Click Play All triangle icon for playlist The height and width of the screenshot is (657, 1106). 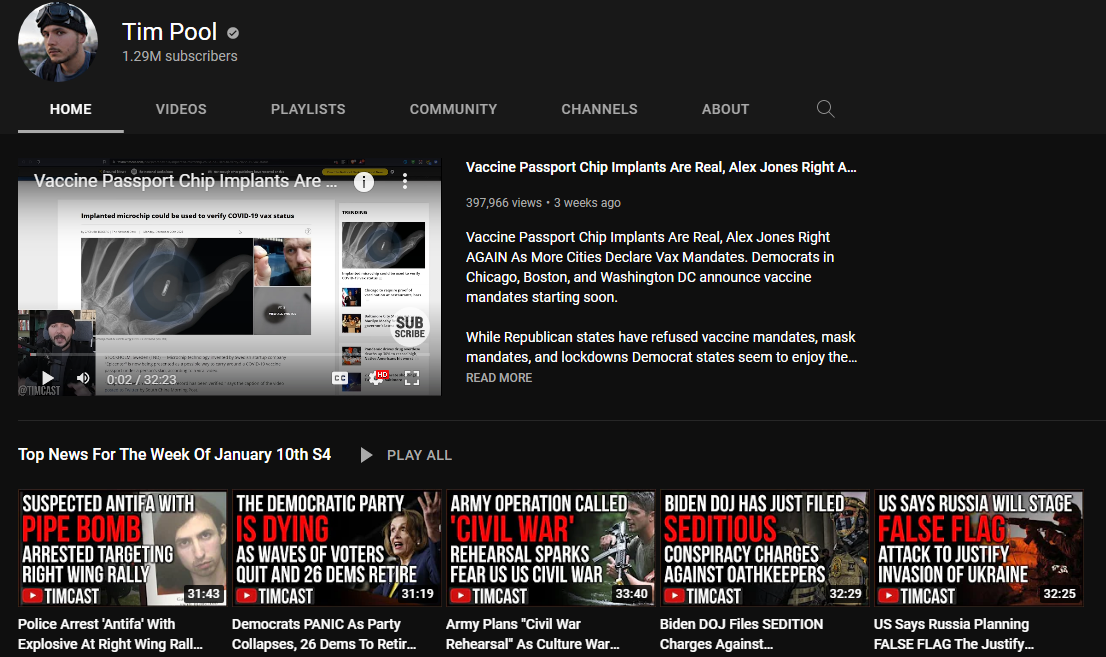pos(366,455)
